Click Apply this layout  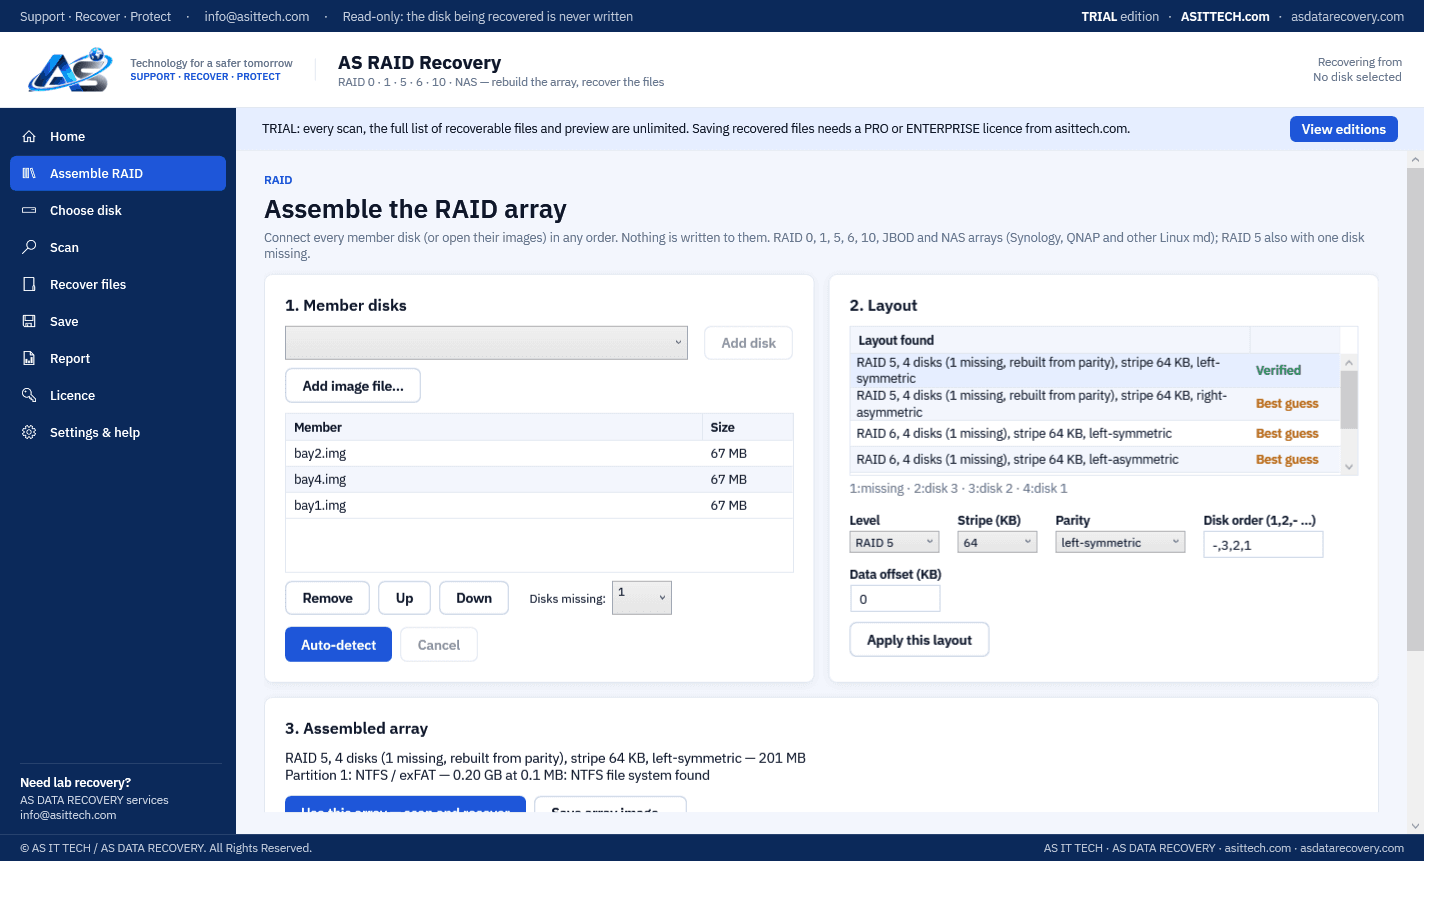(x=919, y=640)
